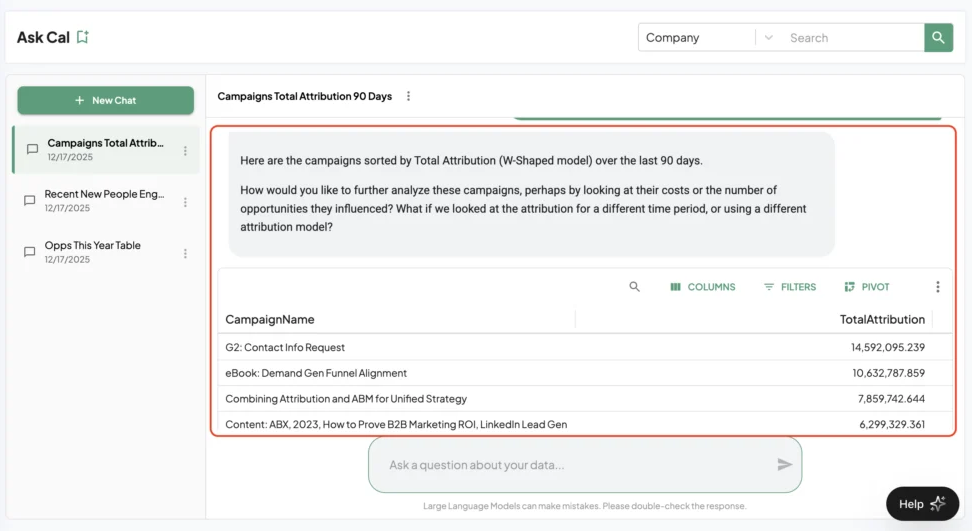Click chat bubble icon beside Opps This Year Table
Viewport: 972px width, 531px height.
pos(29,252)
